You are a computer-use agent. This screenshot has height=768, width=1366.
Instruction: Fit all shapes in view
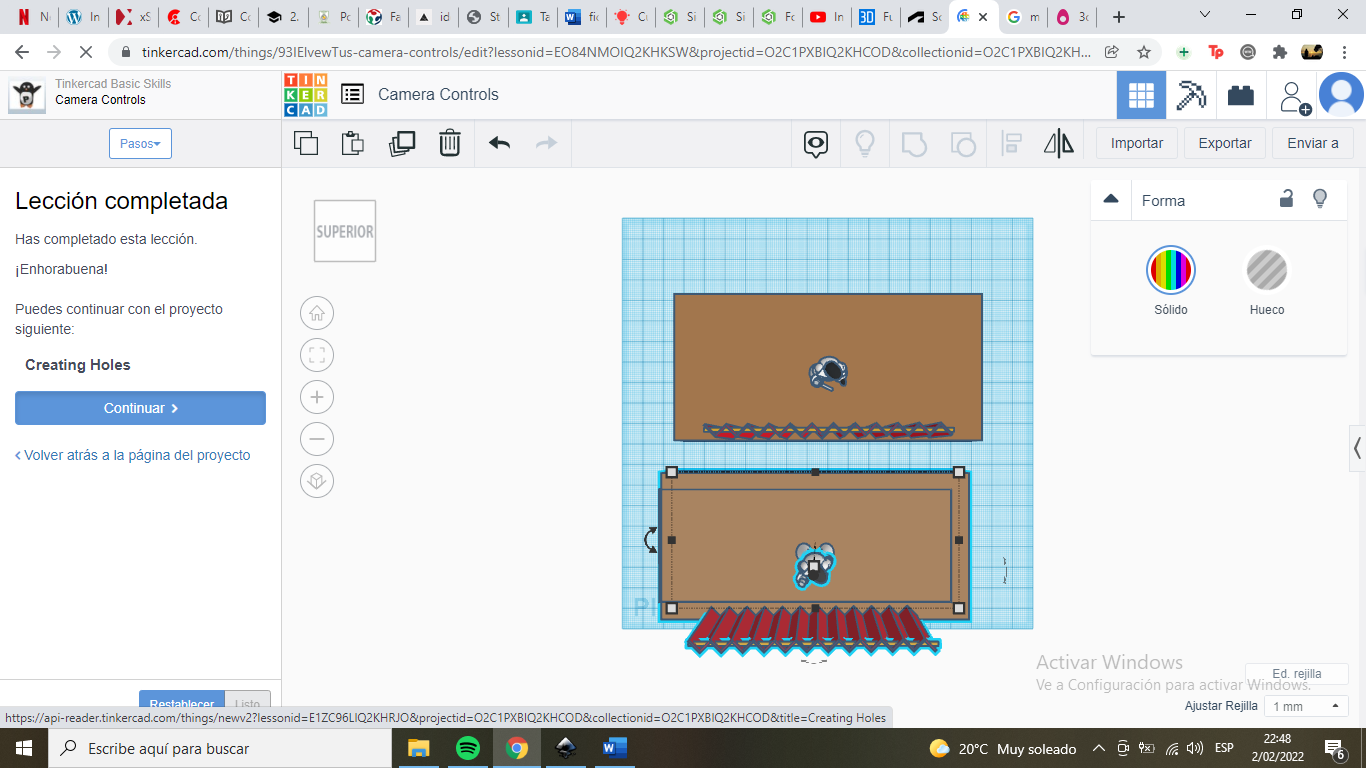tap(317, 355)
